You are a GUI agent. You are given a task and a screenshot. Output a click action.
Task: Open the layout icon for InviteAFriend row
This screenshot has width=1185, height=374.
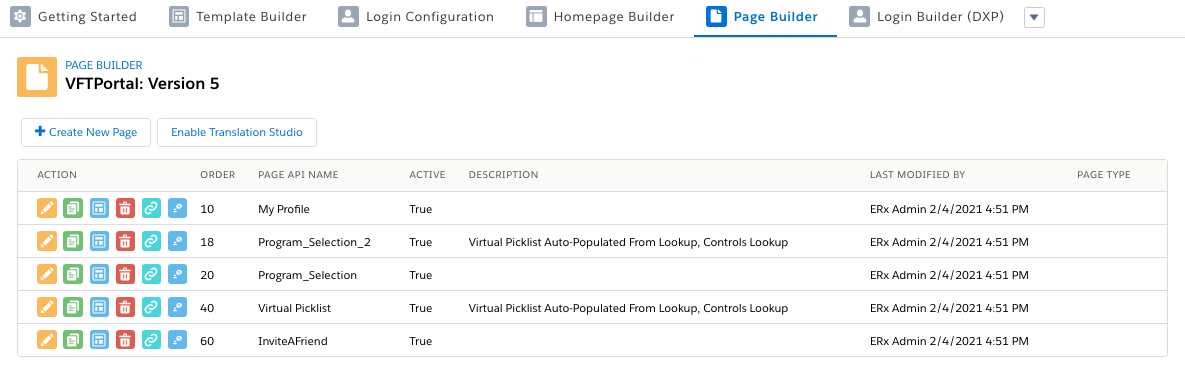pyautogui.click(x=99, y=342)
